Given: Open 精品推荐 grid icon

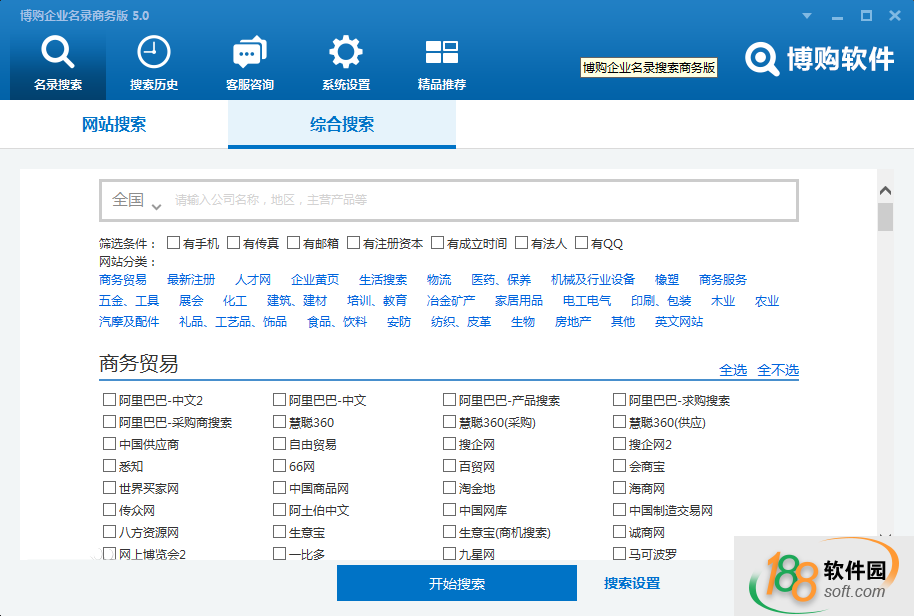Looking at the screenshot, I should pos(441,52).
